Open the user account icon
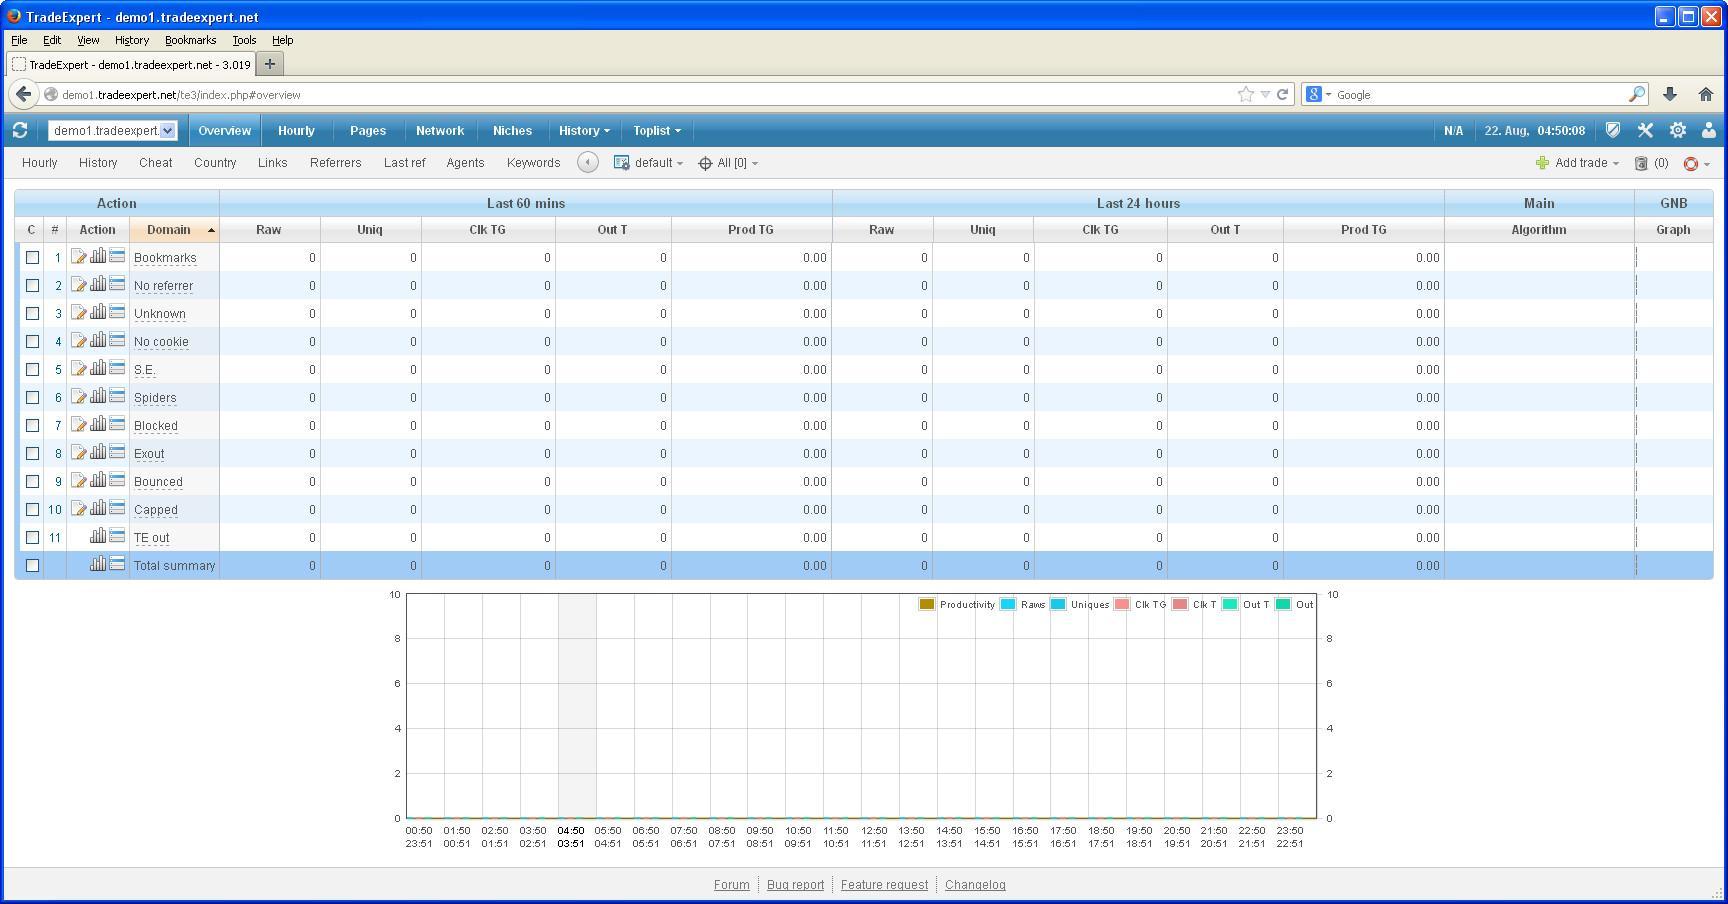Screen dimensions: 1728x904 point(1709,131)
